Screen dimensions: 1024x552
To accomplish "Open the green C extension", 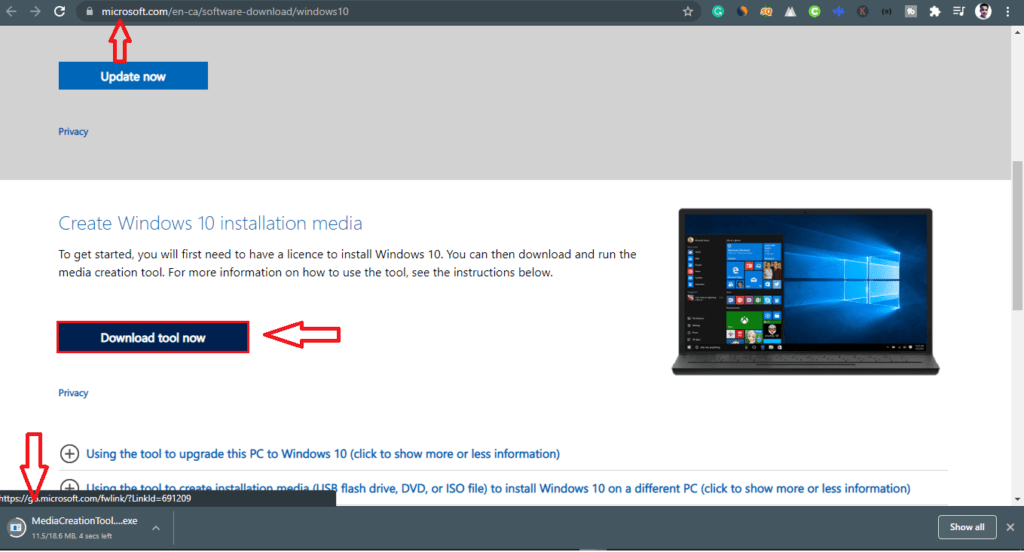I will point(814,11).
